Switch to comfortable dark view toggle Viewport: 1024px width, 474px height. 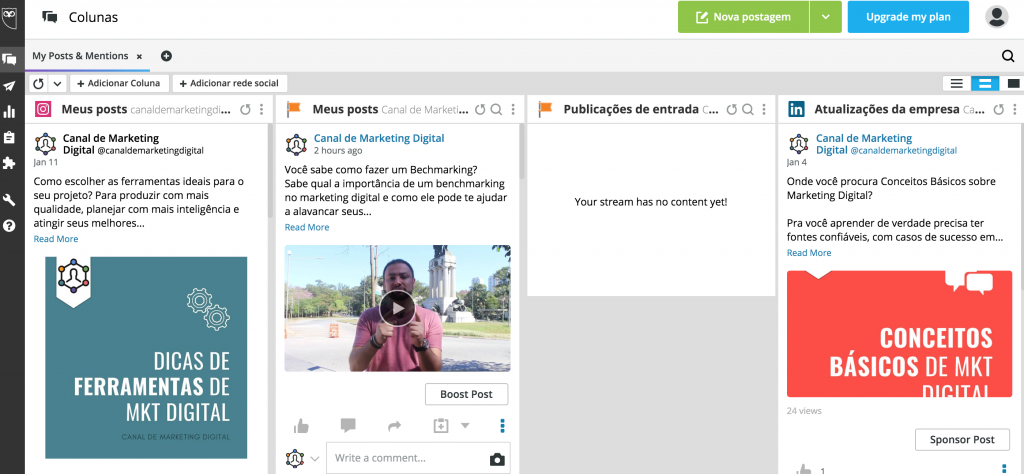click(1013, 84)
